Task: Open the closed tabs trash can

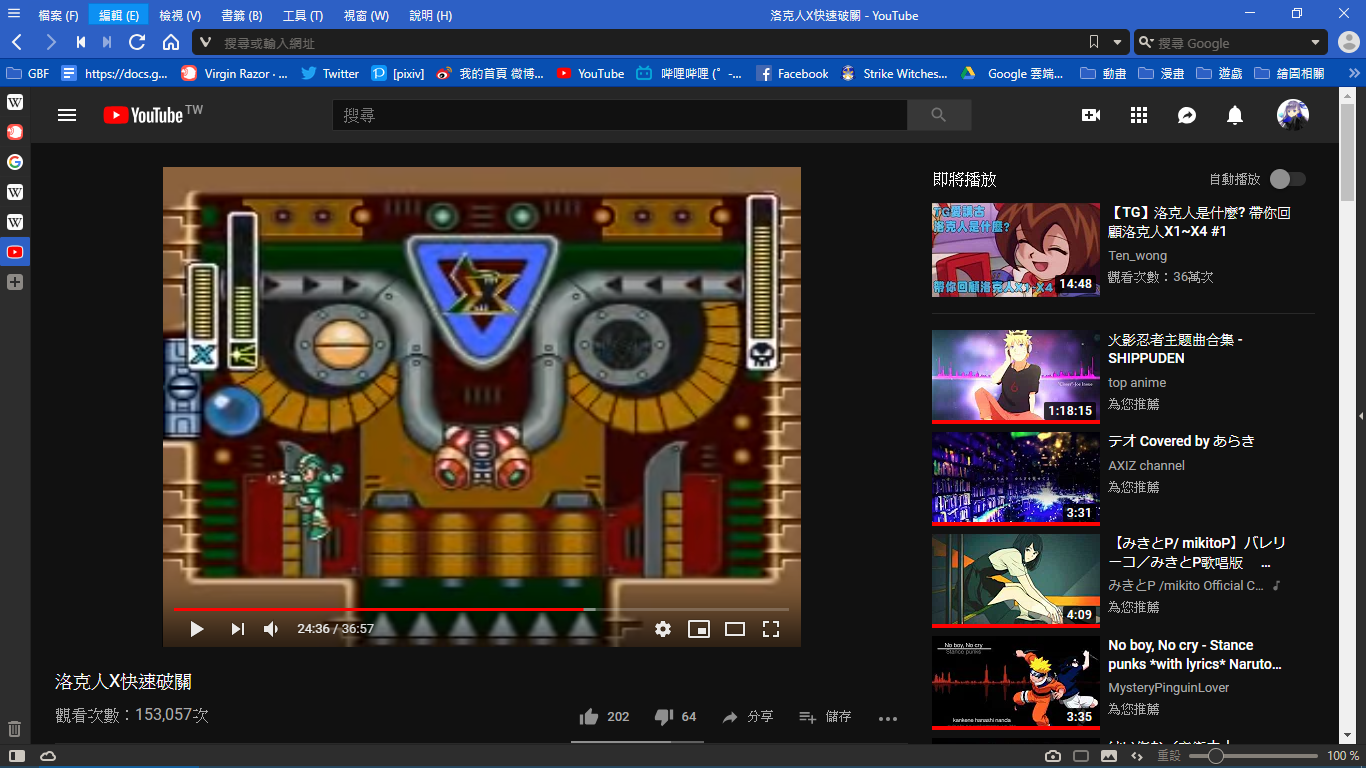Action: pyautogui.click(x=15, y=729)
